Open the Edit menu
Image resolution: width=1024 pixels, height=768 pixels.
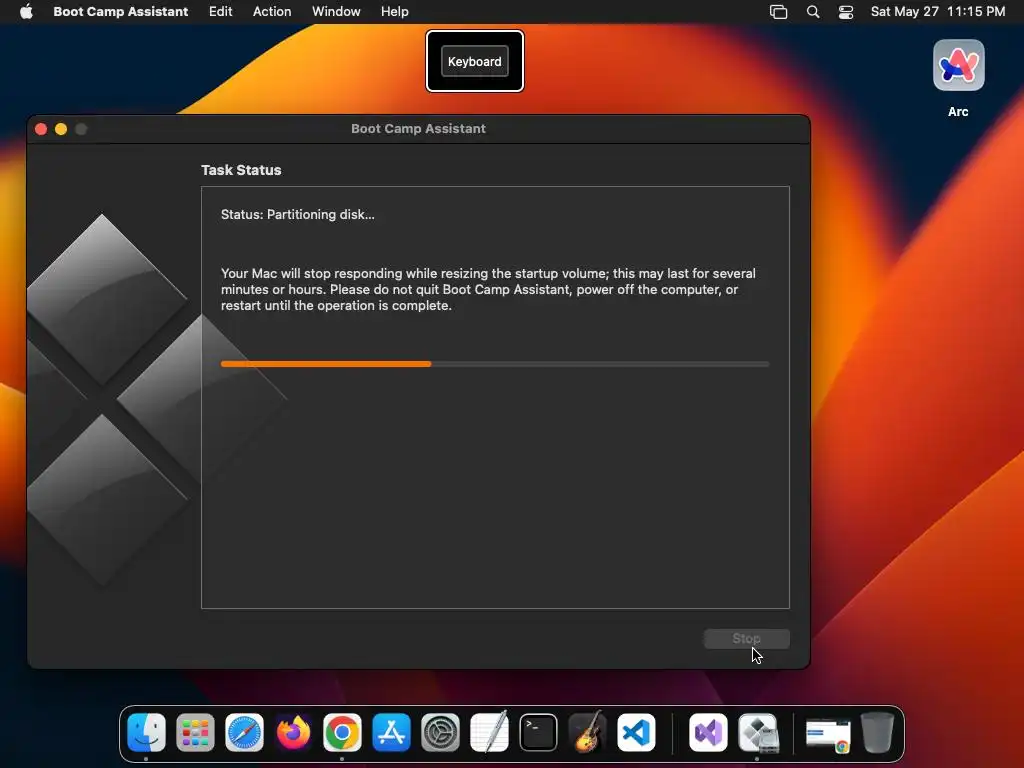(x=220, y=11)
